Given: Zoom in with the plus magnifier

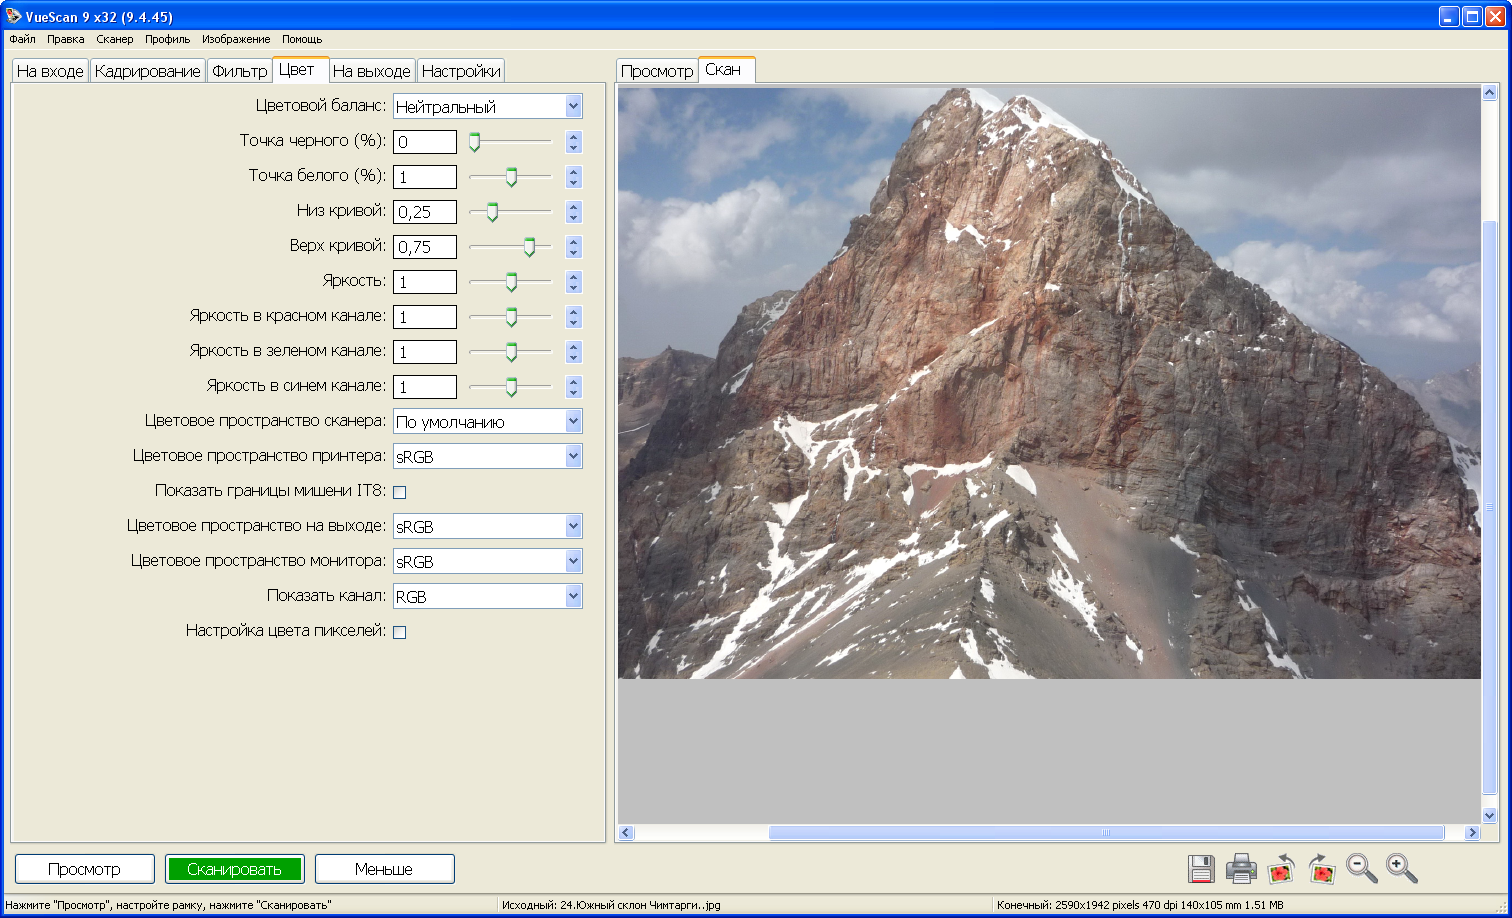Looking at the screenshot, I should click(x=1401, y=869).
